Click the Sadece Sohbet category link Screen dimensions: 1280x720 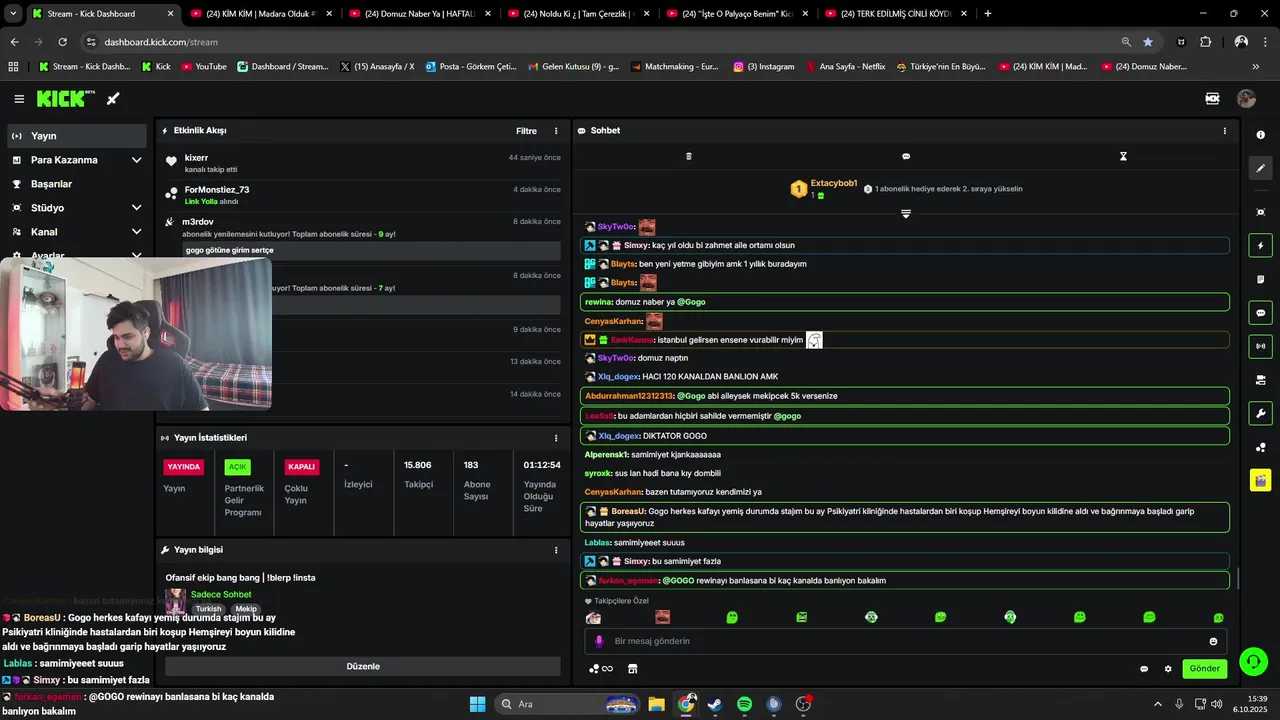221,594
